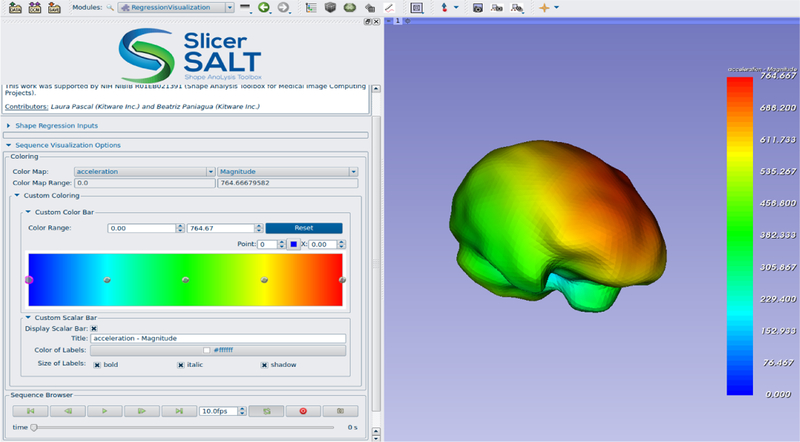Open the Magnitude component dropdown

point(287,172)
